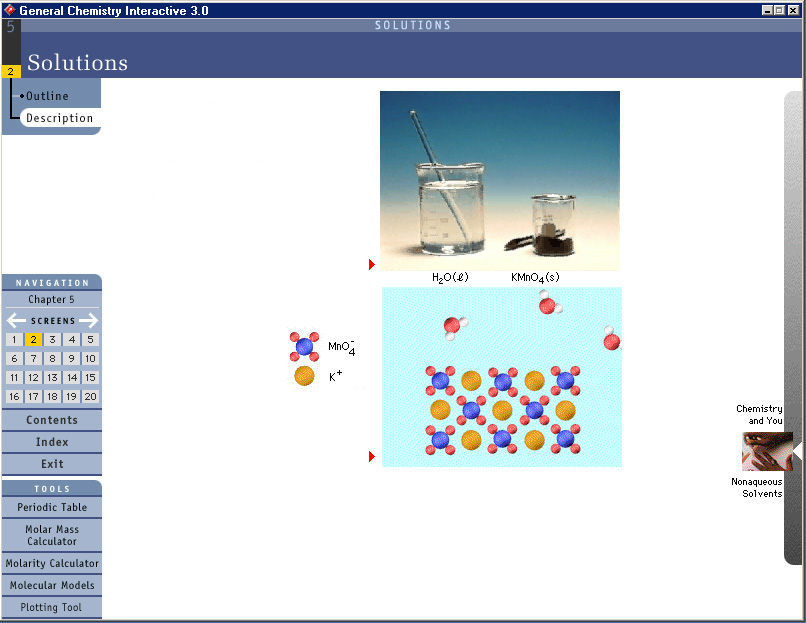Open the Chemistry and You thumbnail
Screen dimensions: 806x623
[x=766, y=451]
